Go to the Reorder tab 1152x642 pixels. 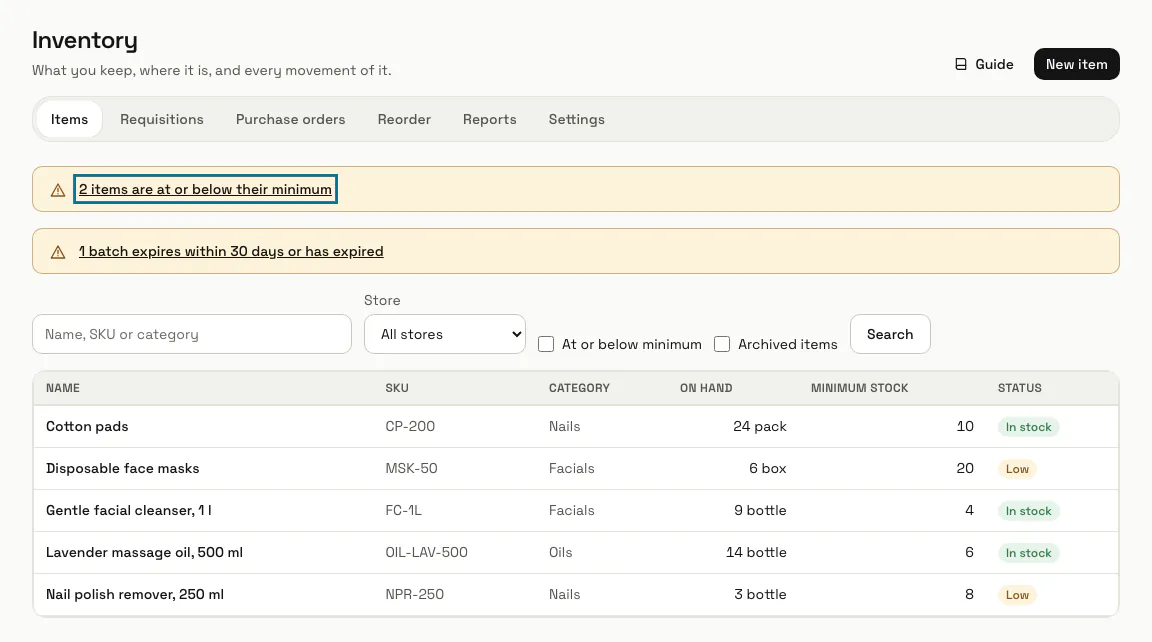click(x=404, y=119)
